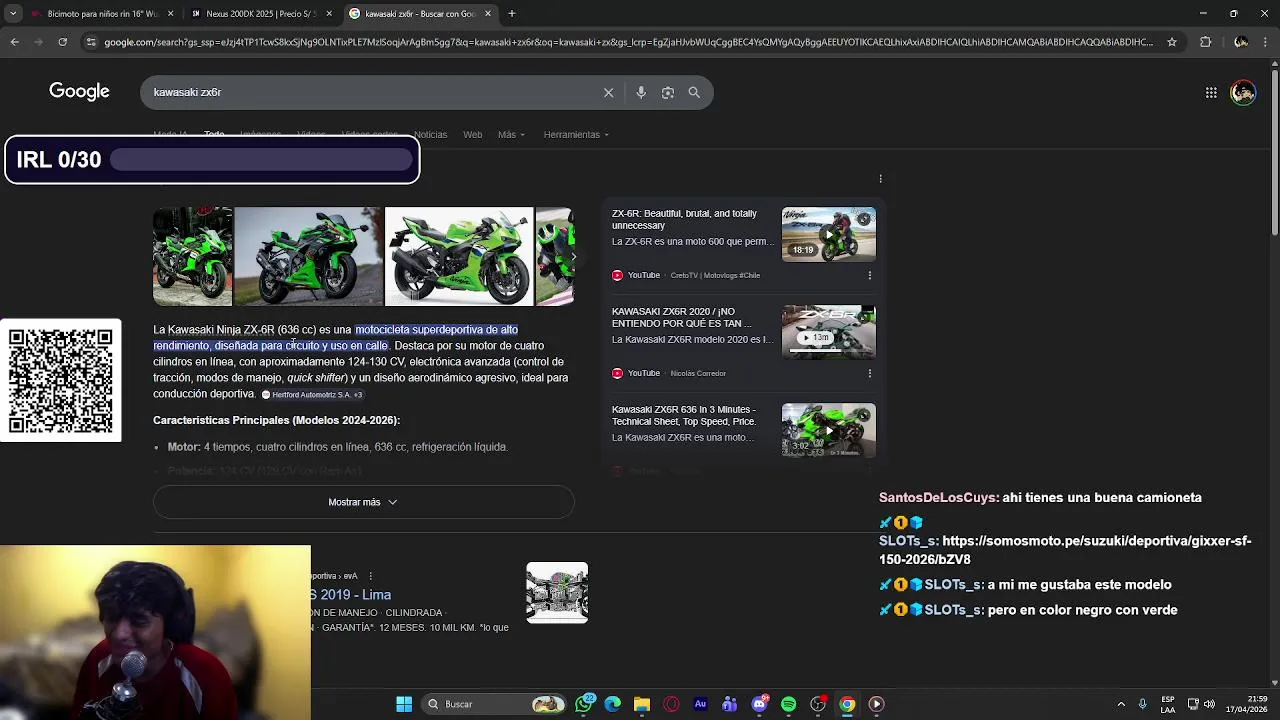Open the Chrome profile avatar in the toolbar

(x=1241, y=42)
